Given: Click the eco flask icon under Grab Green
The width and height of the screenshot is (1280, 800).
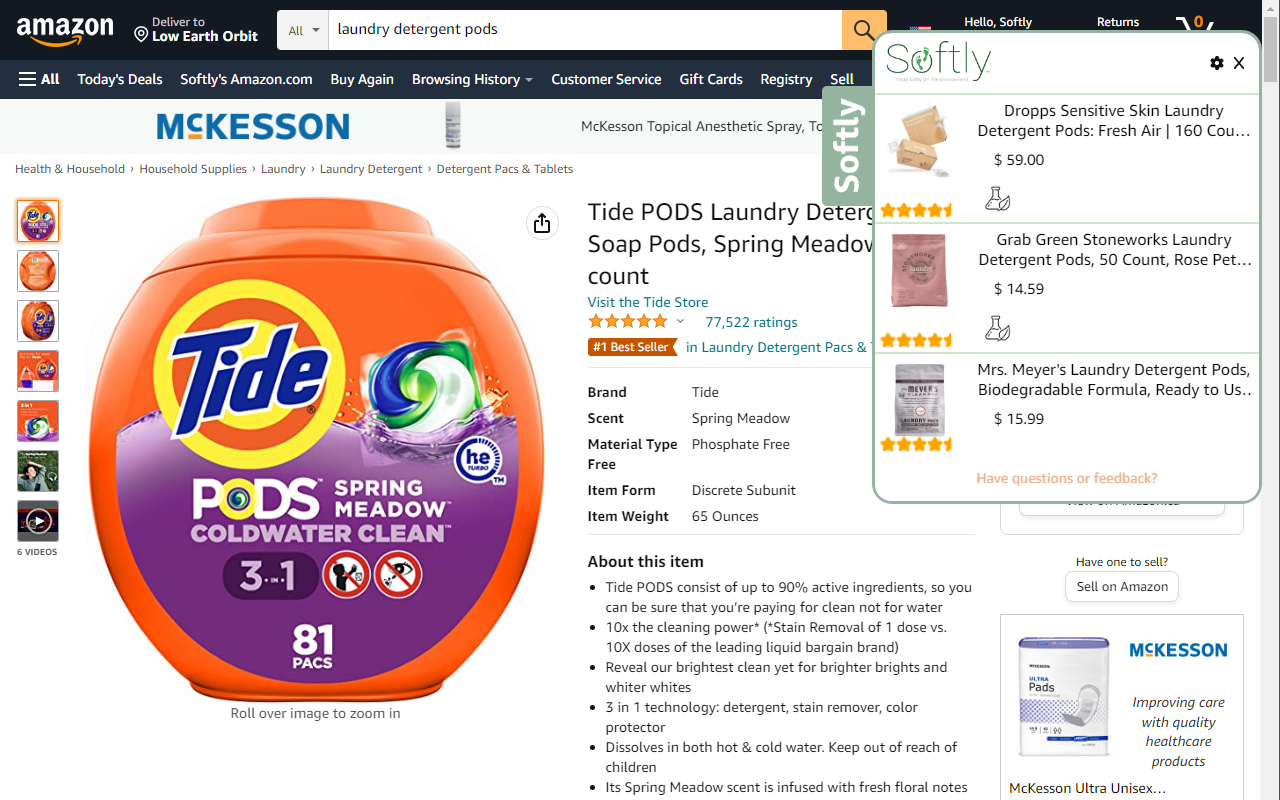Looking at the screenshot, I should 997,328.
